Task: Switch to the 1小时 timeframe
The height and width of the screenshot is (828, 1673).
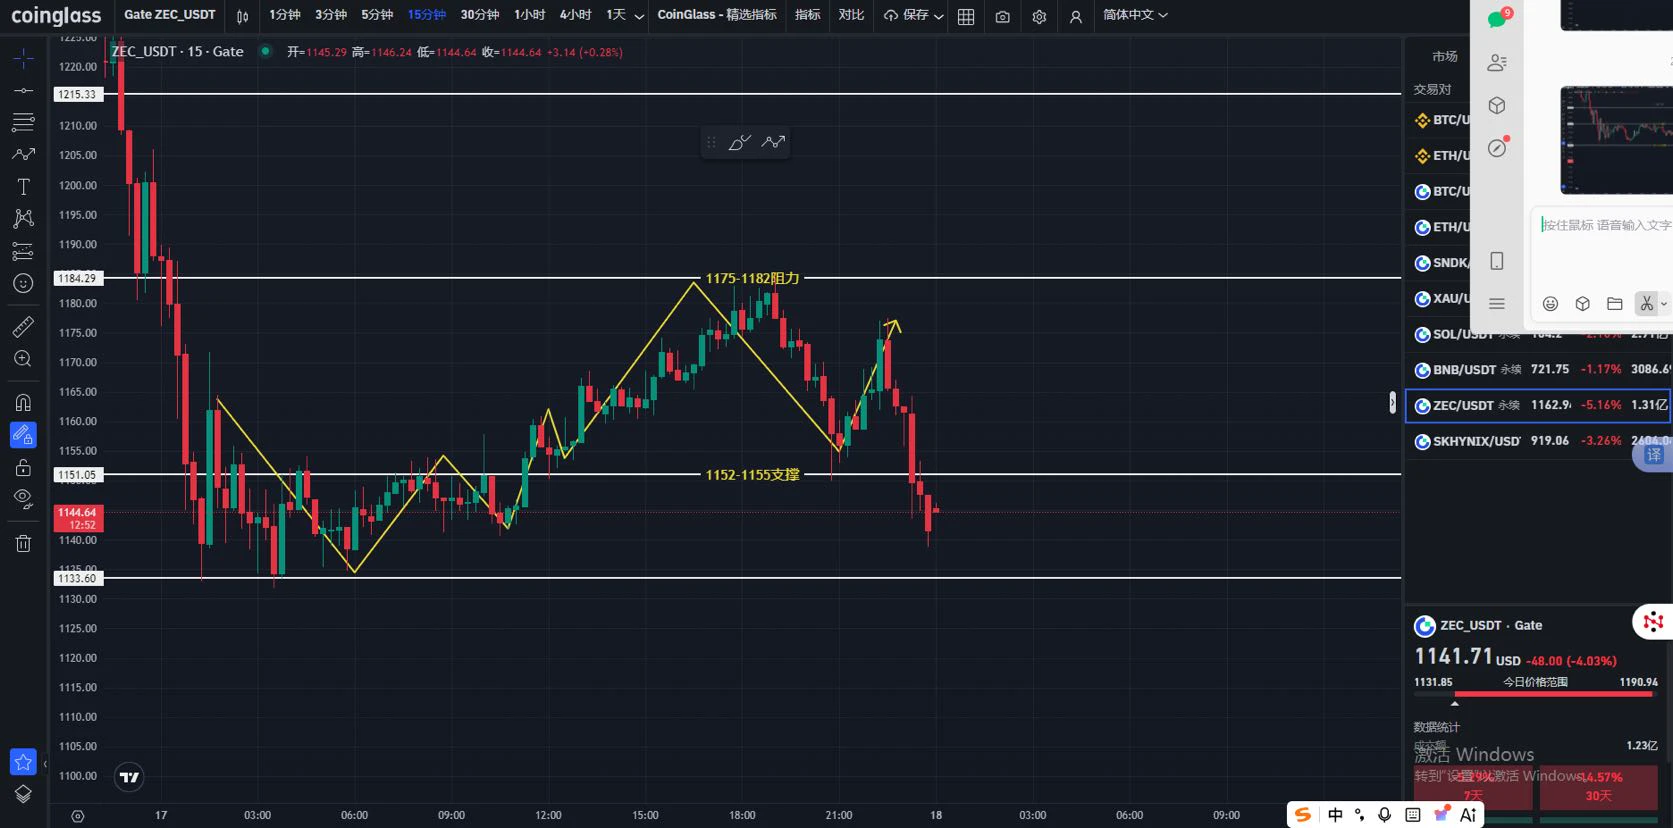Action: point(529,15)
